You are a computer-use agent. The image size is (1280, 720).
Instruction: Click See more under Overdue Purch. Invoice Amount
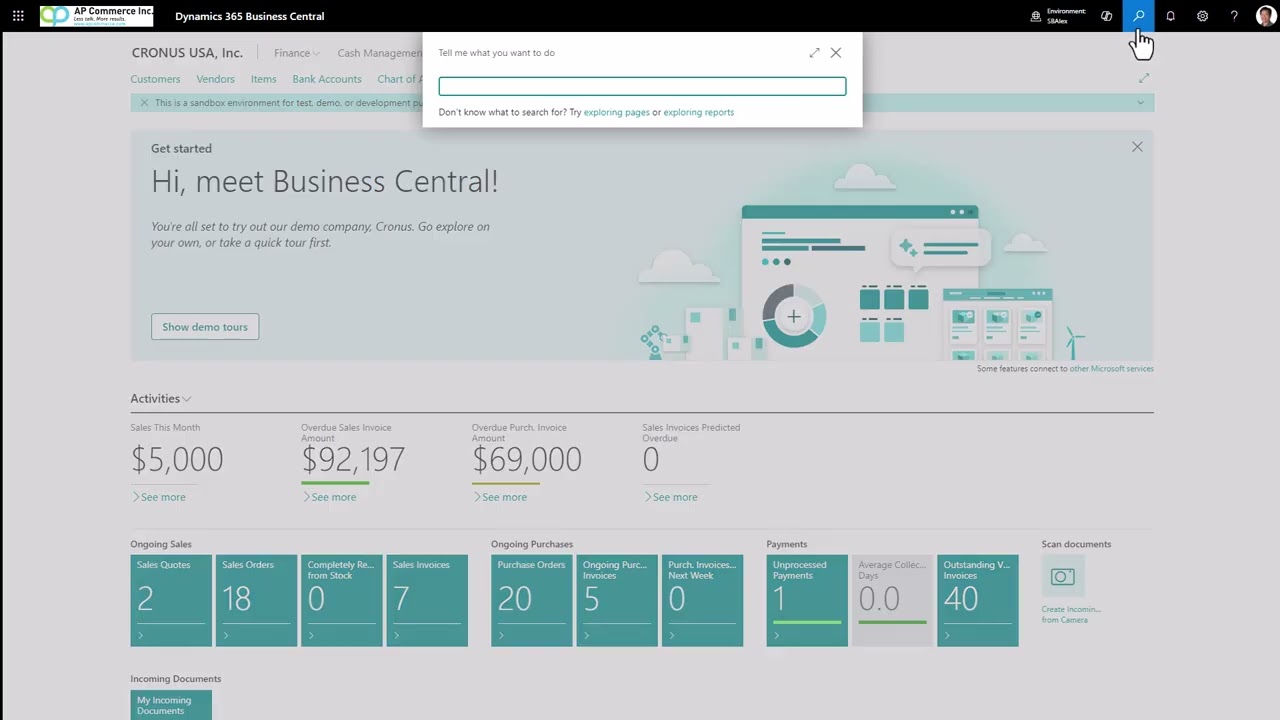[500, 497]
